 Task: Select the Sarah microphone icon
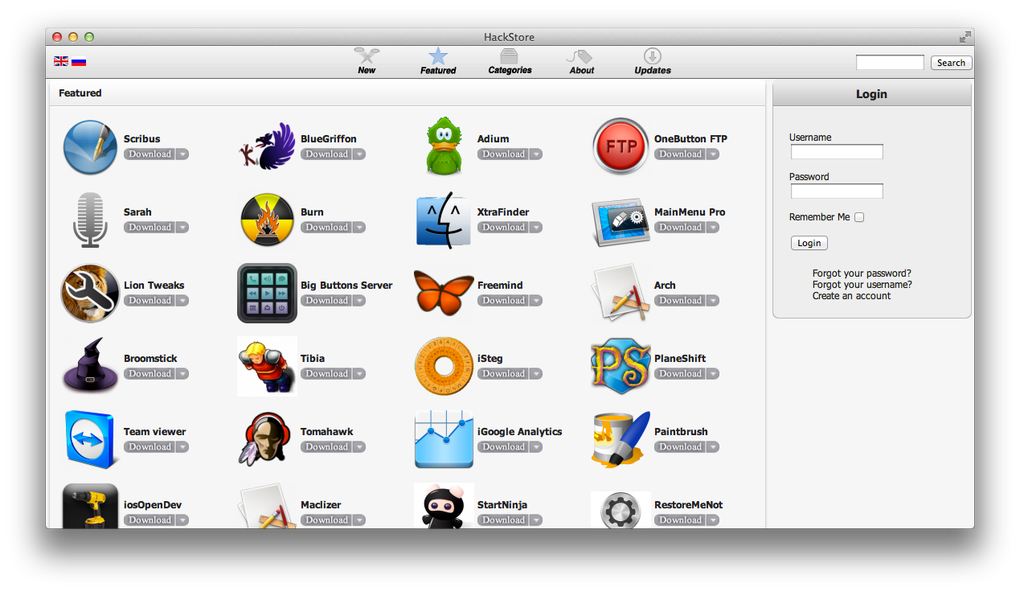90,220
